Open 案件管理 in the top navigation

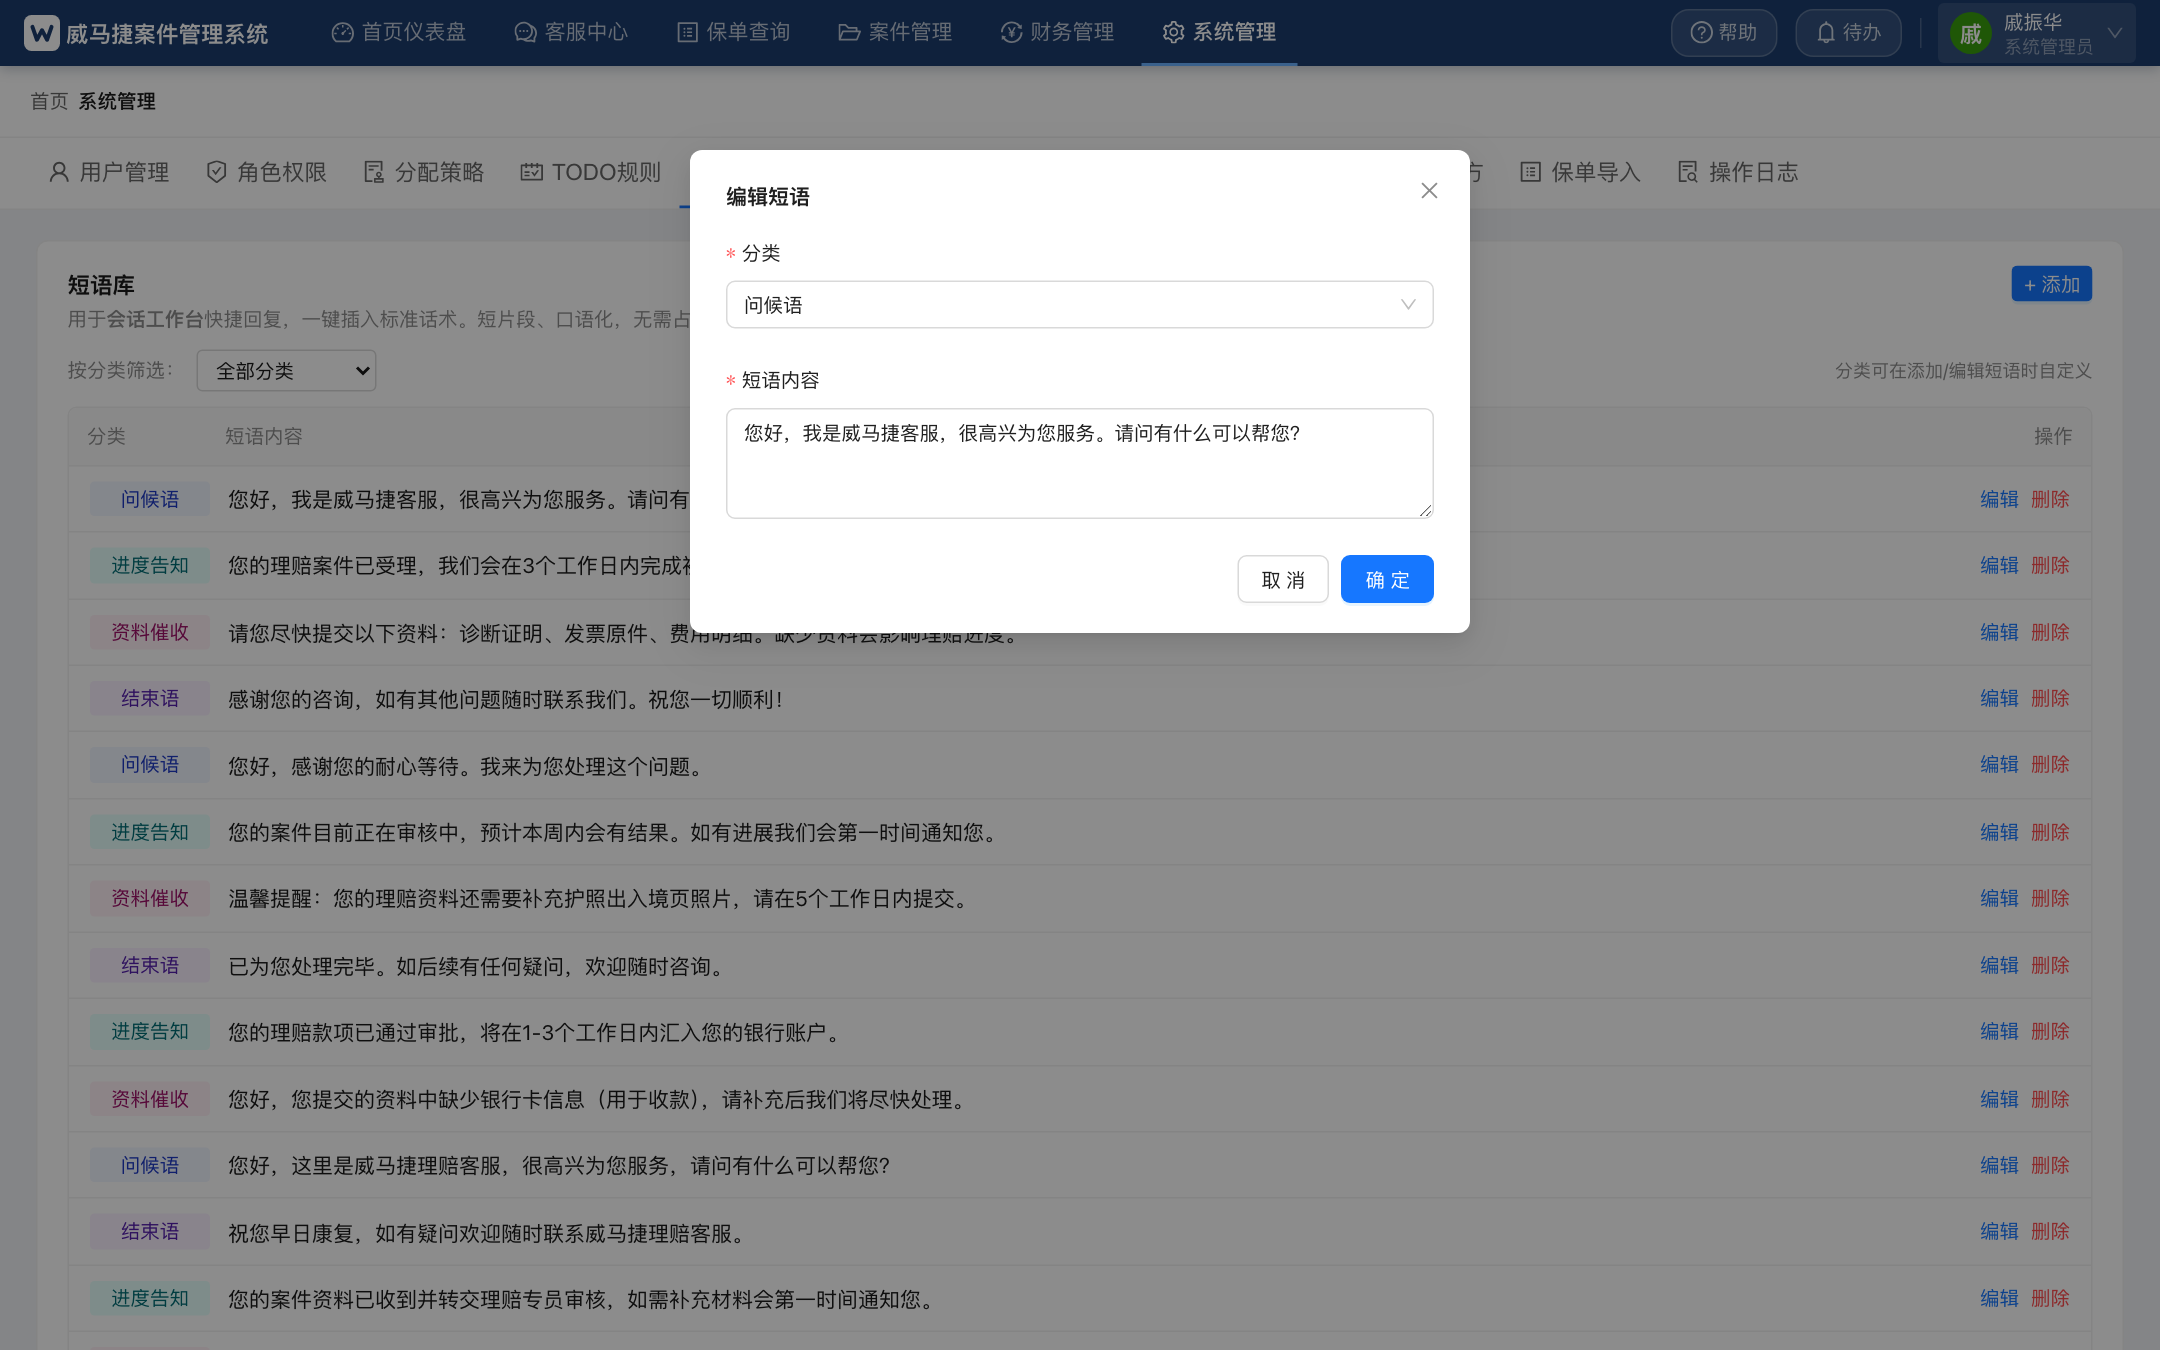(895, 33)
